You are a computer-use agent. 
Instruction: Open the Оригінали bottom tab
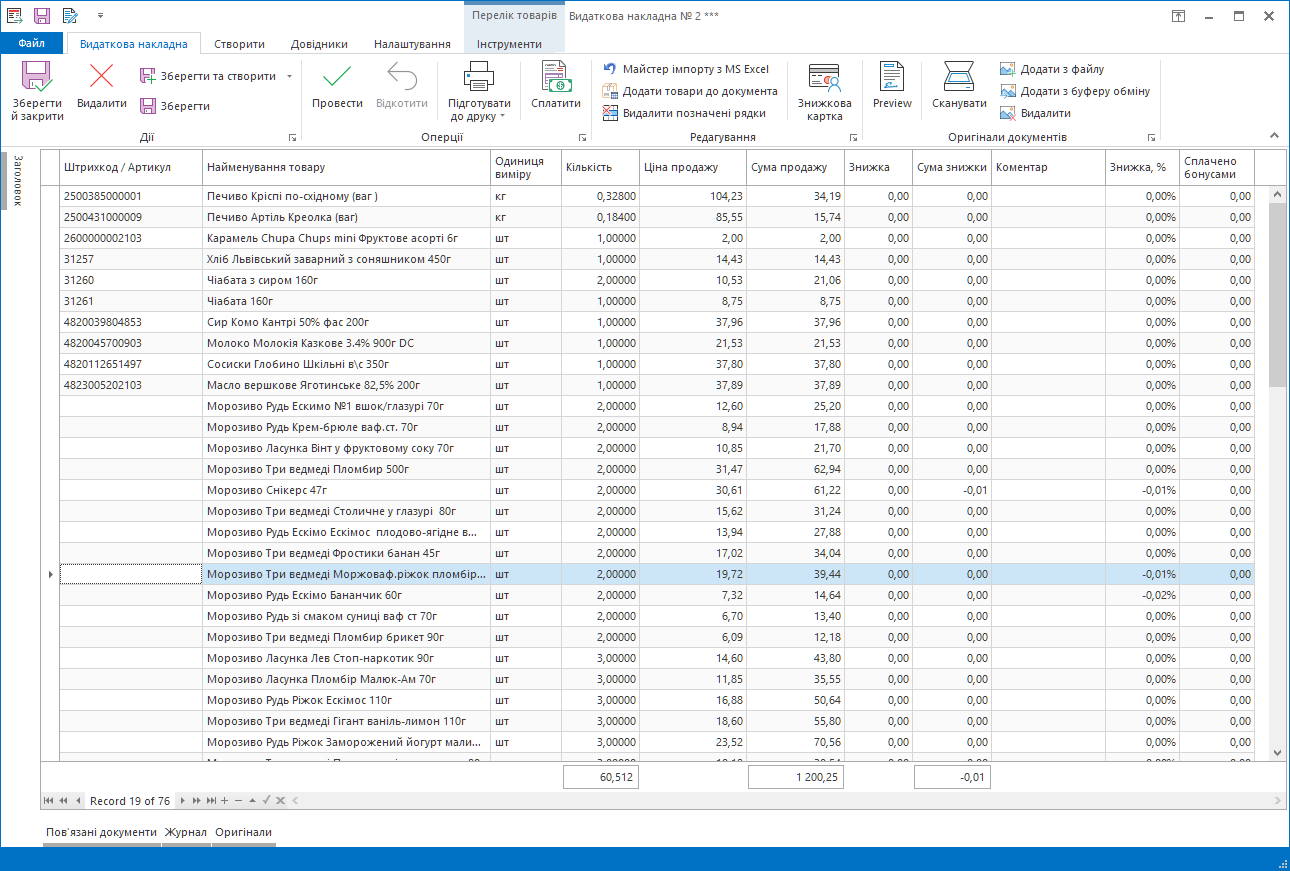point(243,832)
